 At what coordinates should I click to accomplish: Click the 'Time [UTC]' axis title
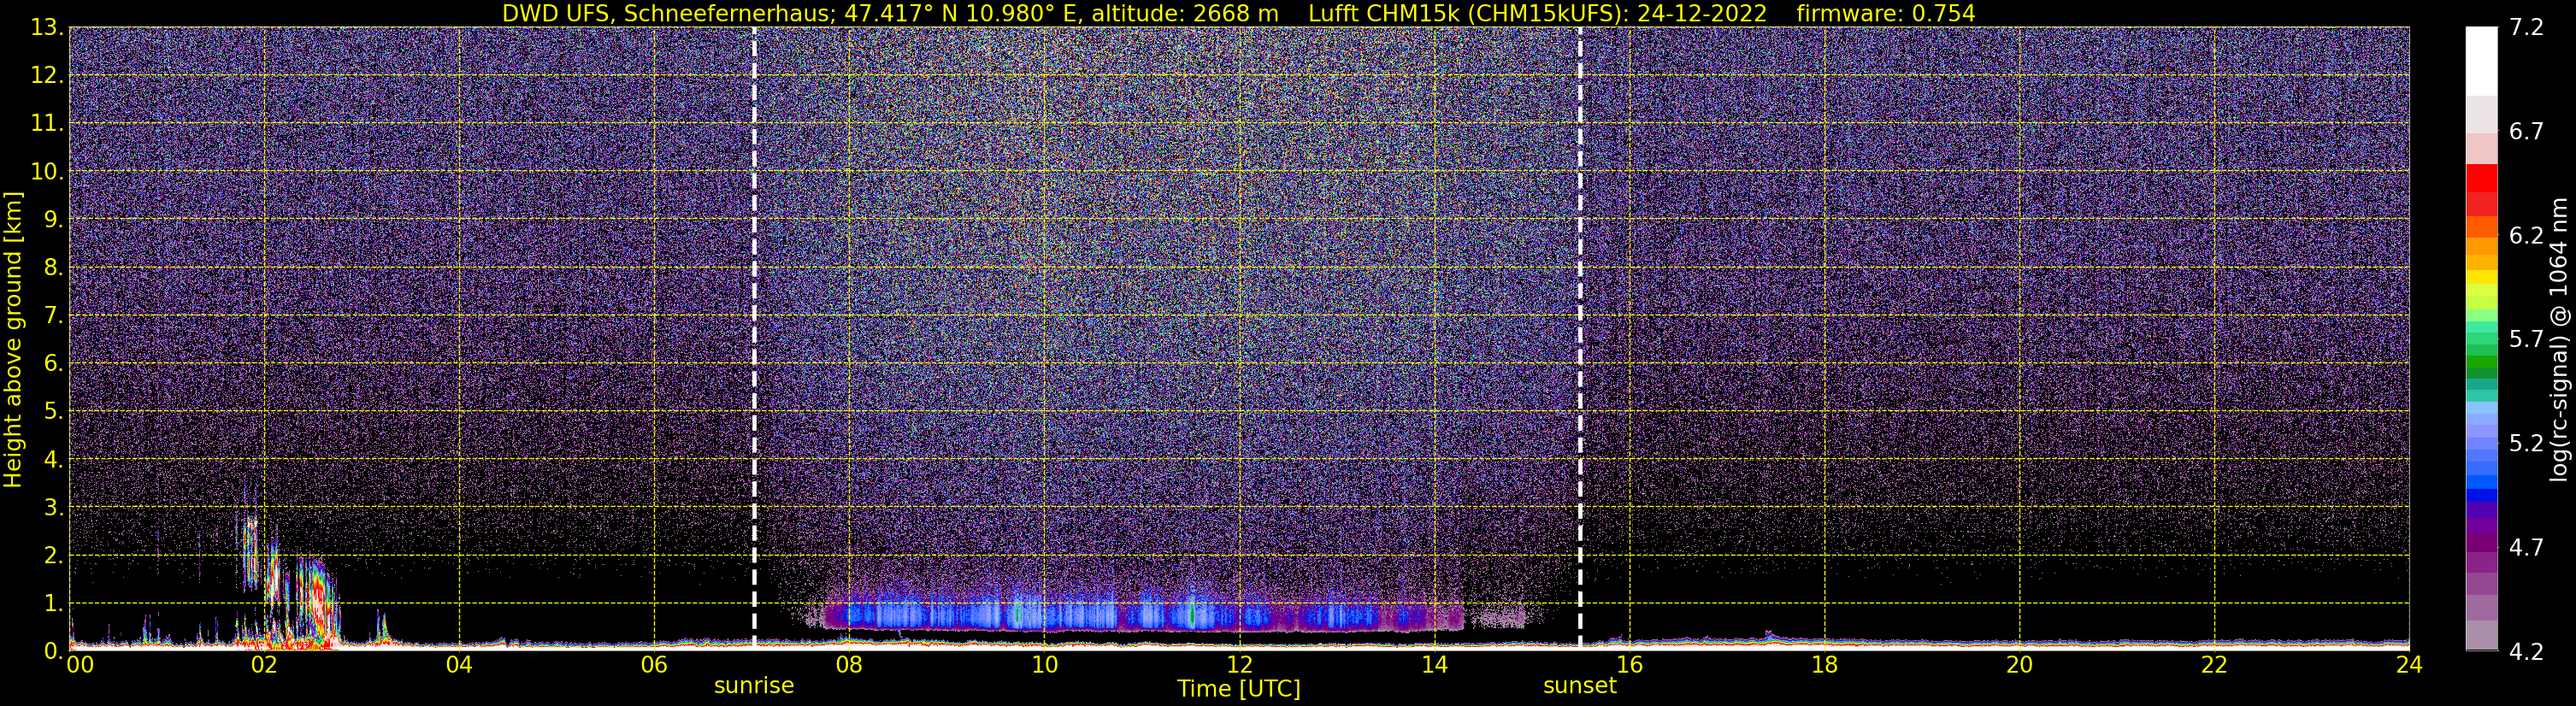click(x=1239, y=689)
